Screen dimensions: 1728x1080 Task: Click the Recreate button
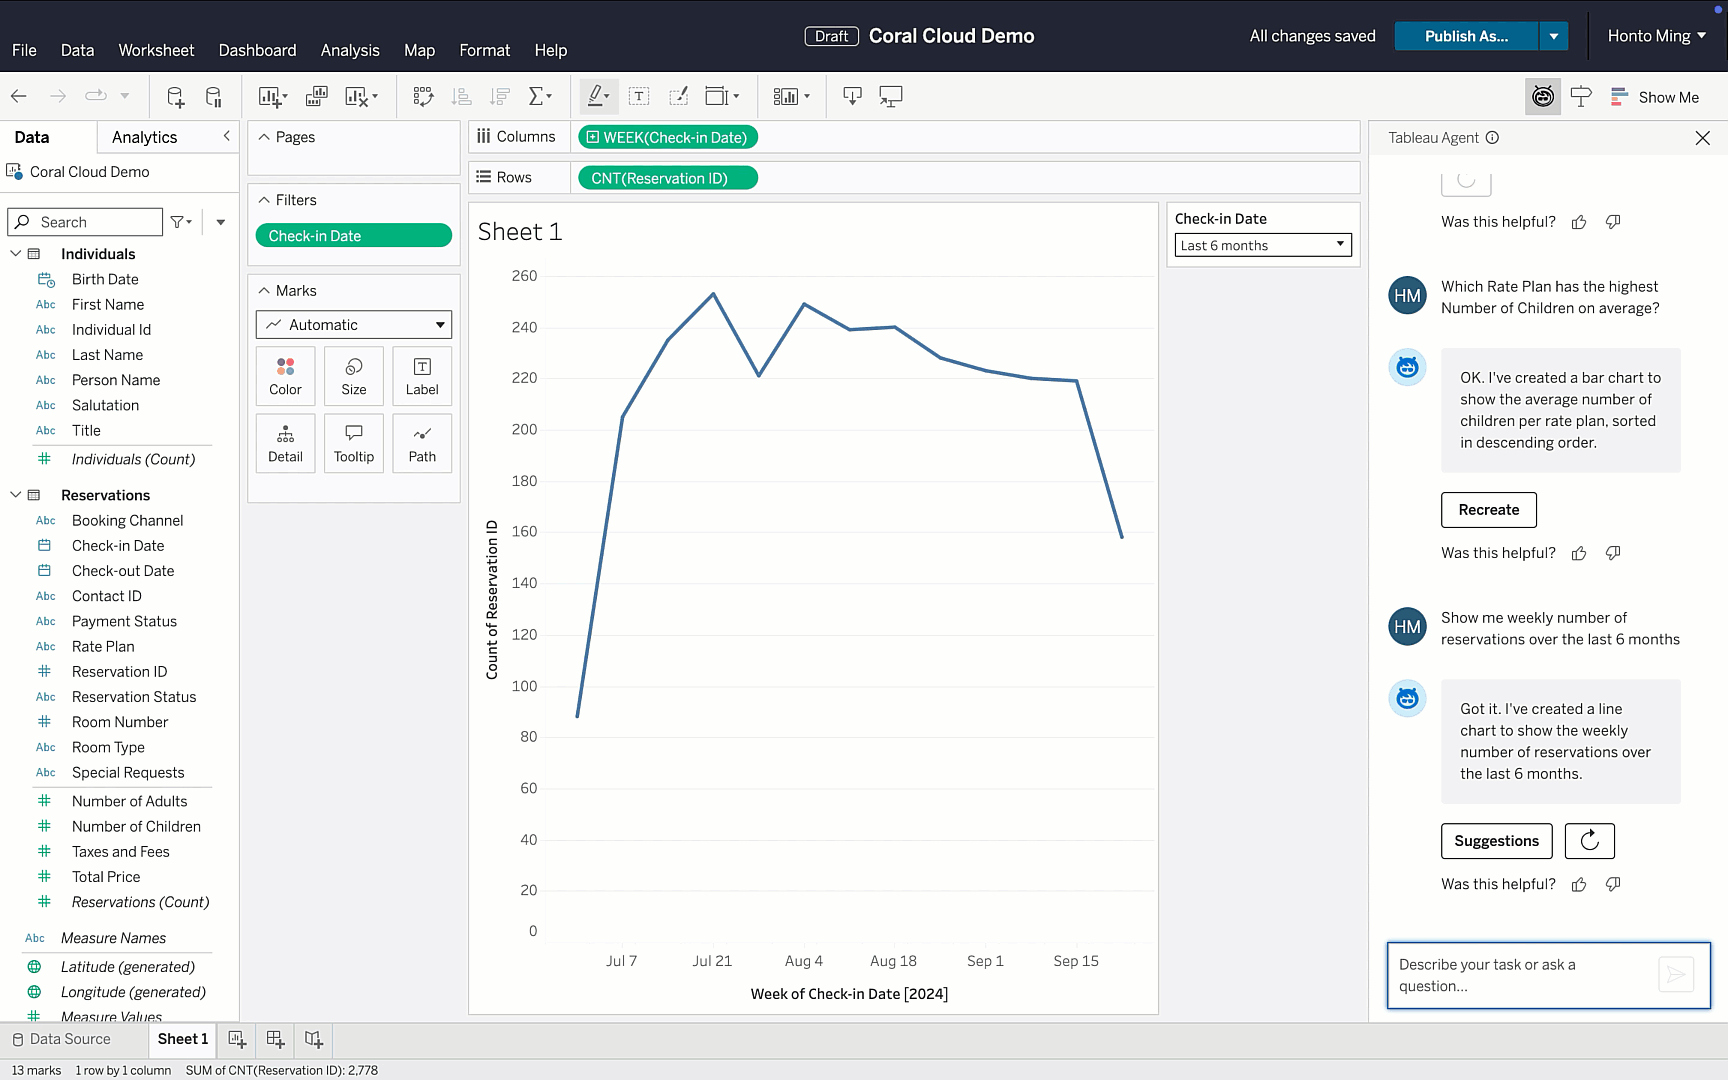(1488, 510)
